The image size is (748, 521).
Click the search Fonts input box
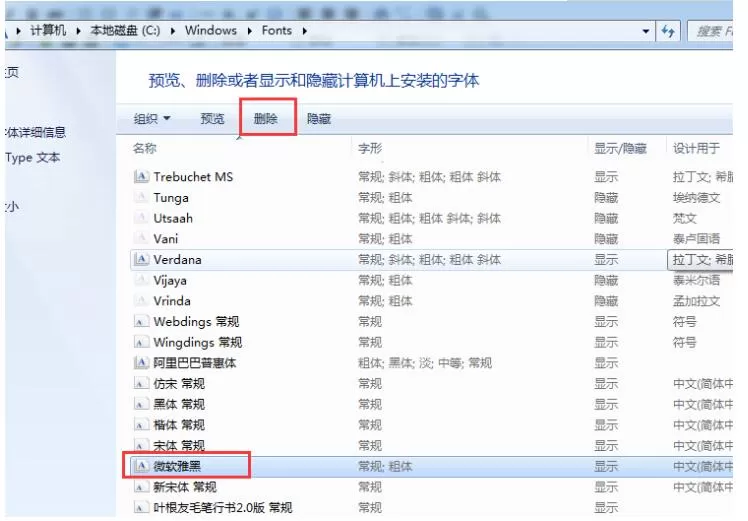click(x=710, y=31)
